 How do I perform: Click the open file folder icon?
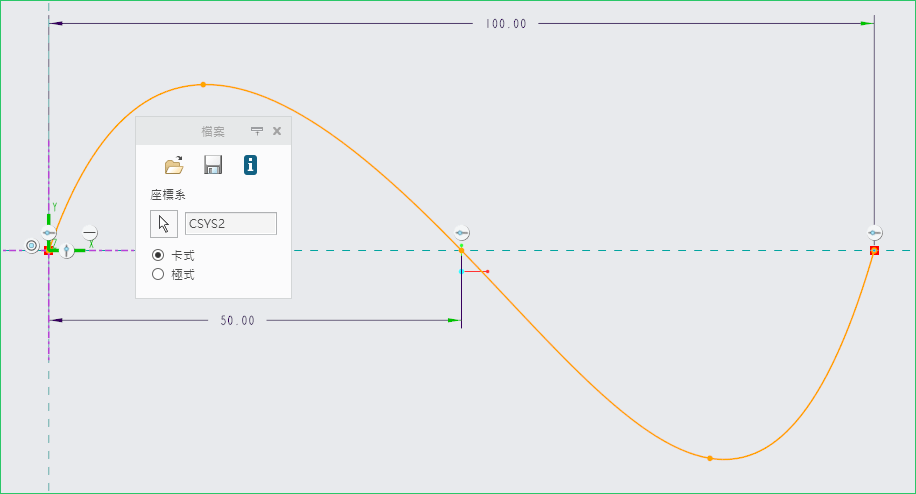[174, 165]
